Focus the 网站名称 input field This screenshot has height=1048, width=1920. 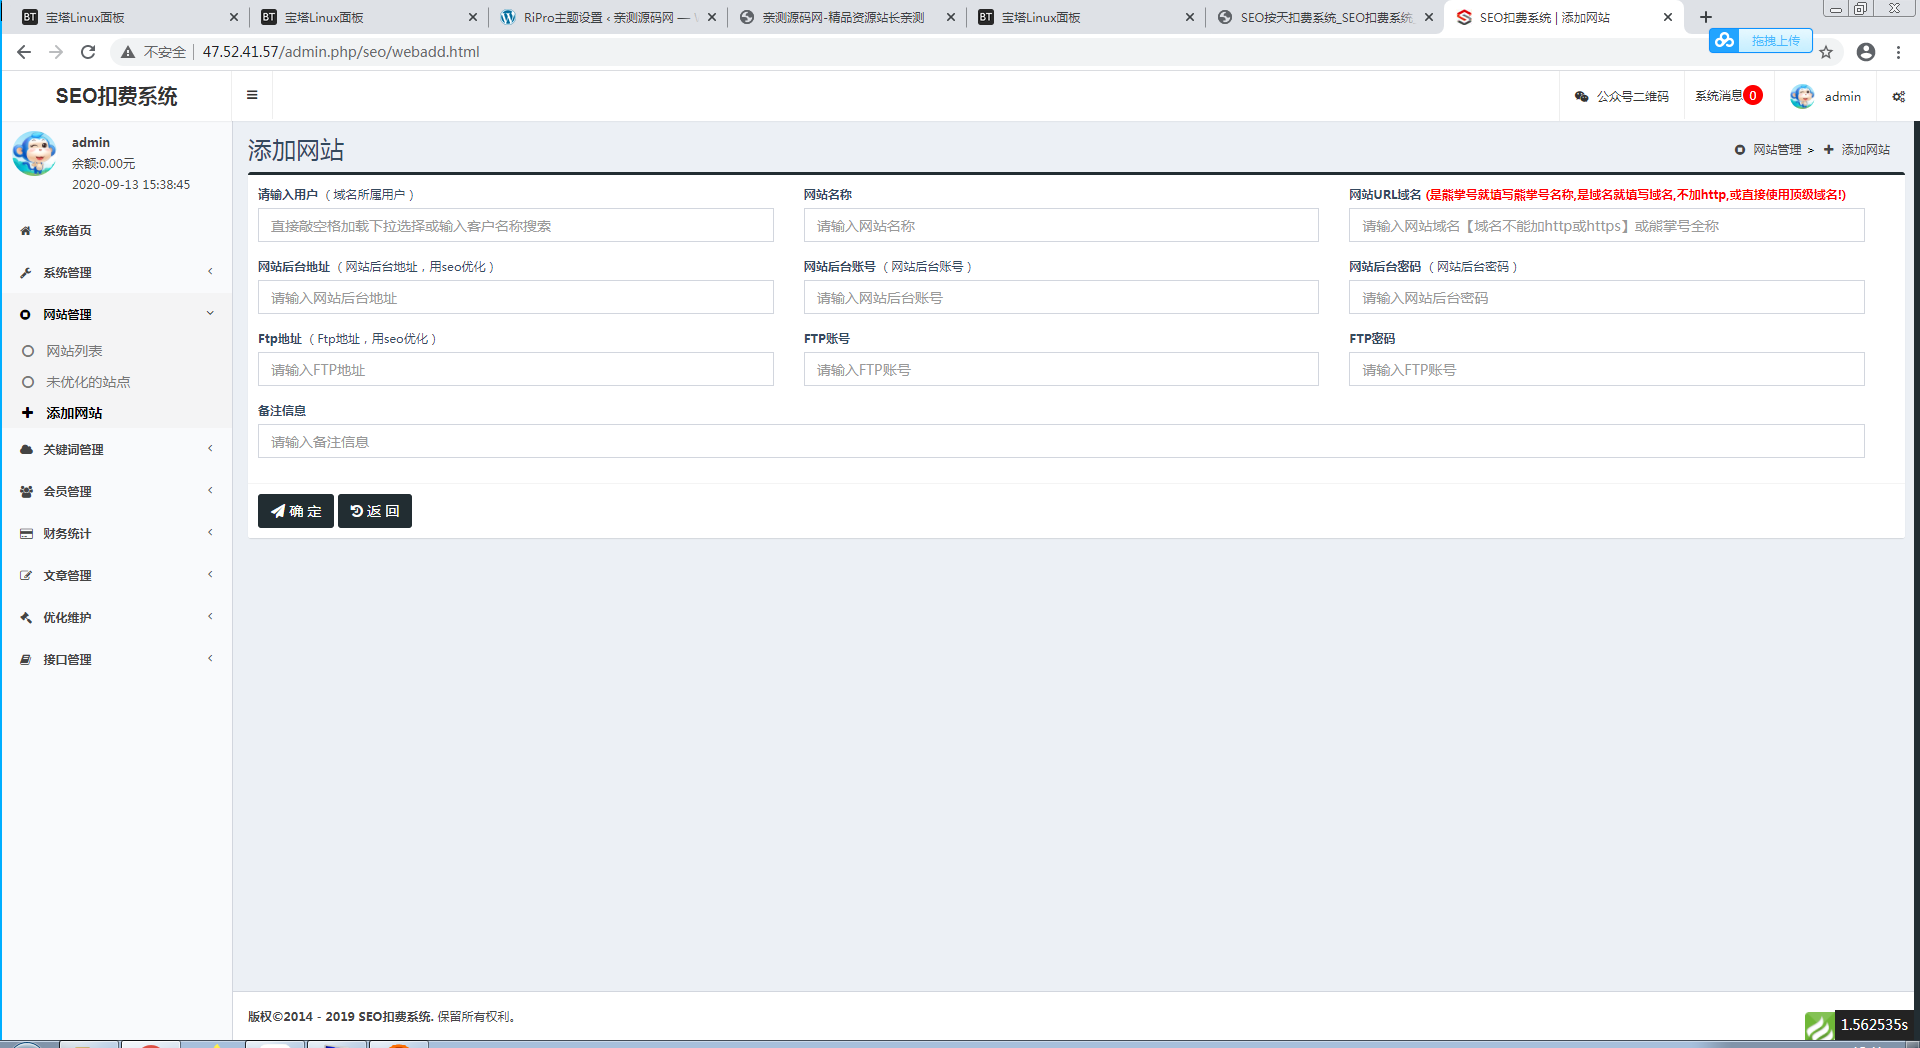tap(1061, 225)
